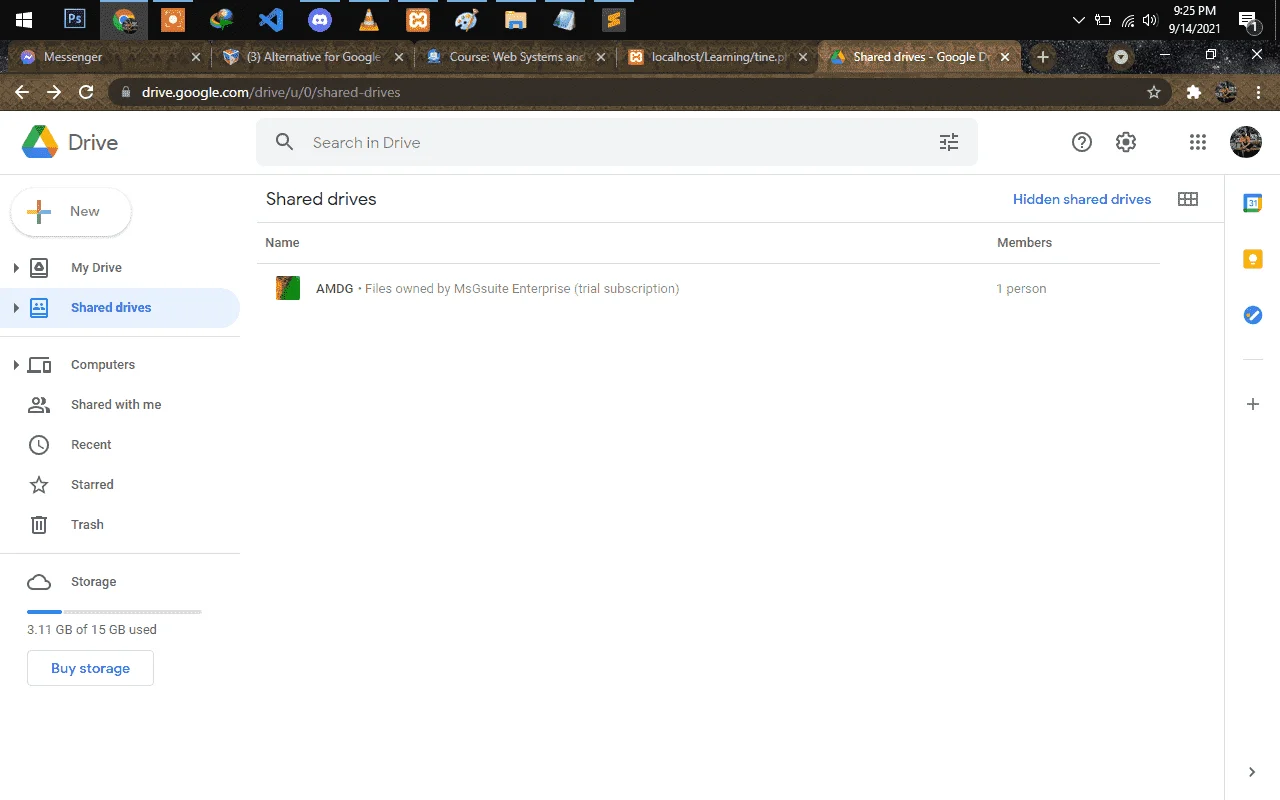Open Chrome three-dot menu

[x=1259, y=92]
